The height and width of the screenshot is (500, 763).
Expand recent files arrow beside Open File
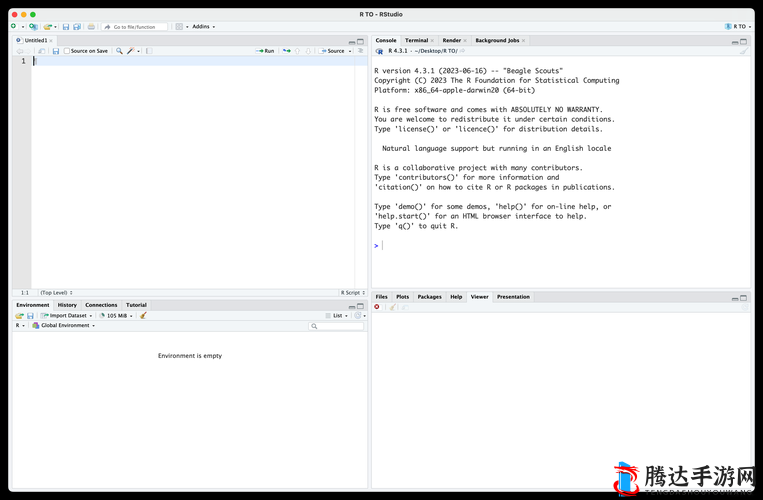pyautogui.click(x=55, y=27)
